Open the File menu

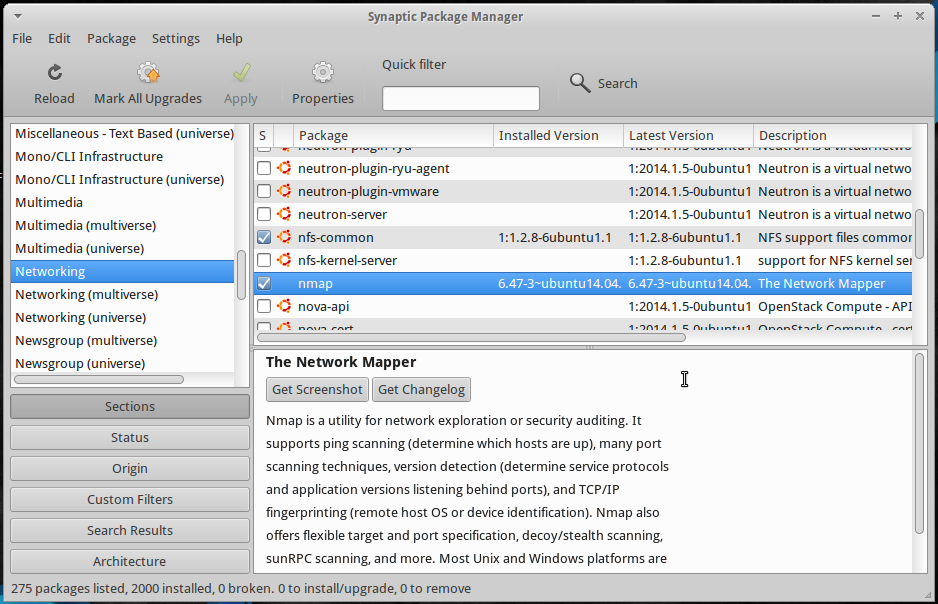[x=22, y=38]
